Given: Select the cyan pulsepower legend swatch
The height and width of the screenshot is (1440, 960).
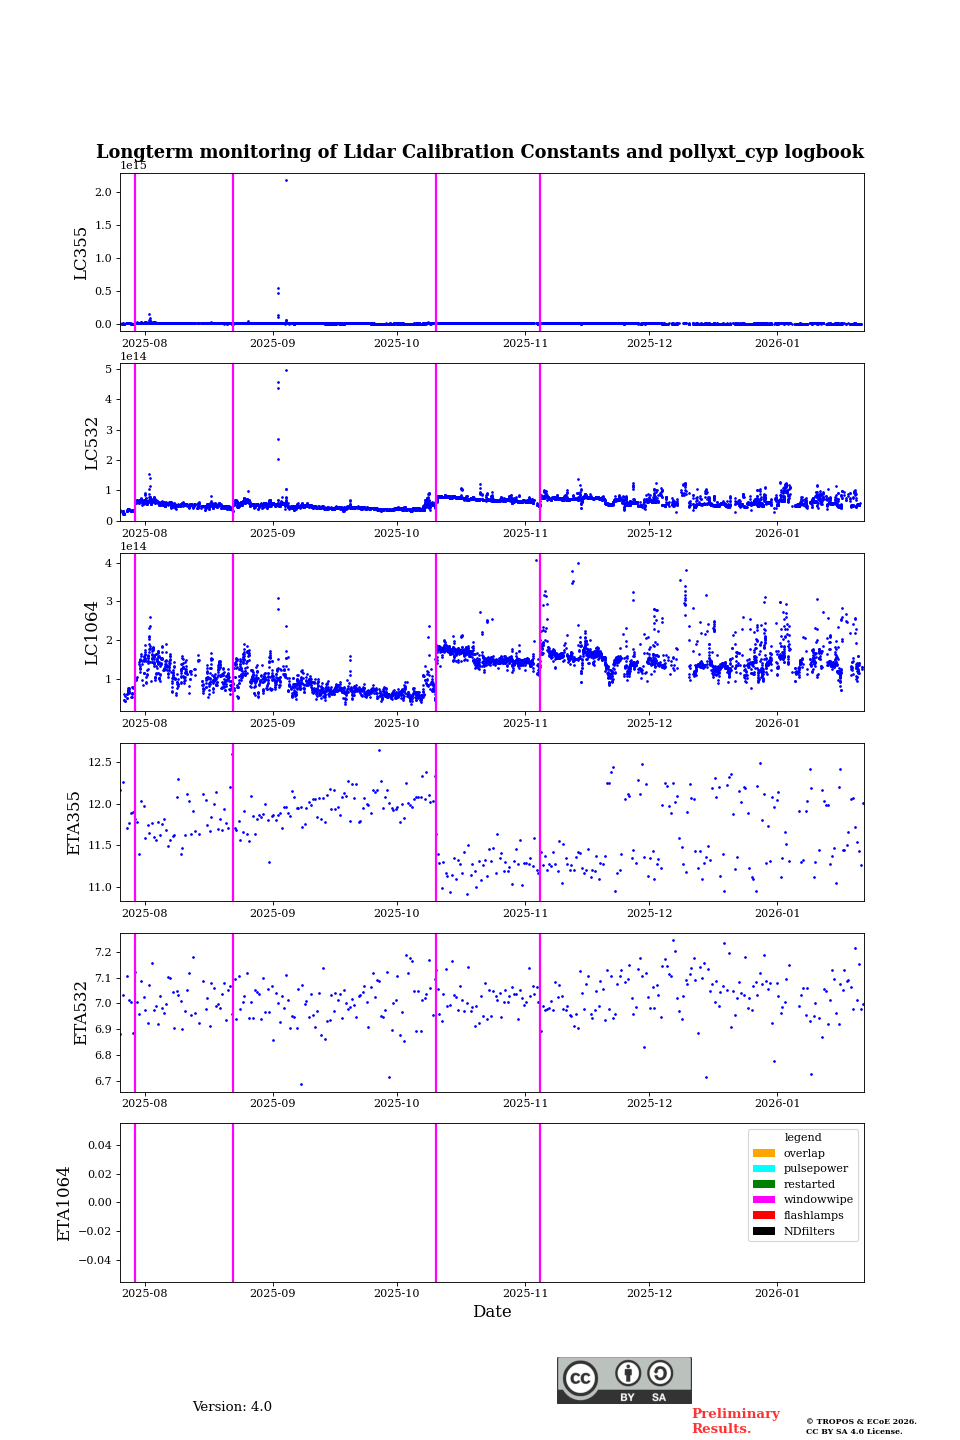Looking at the screenshot, I should (764, 1169).
